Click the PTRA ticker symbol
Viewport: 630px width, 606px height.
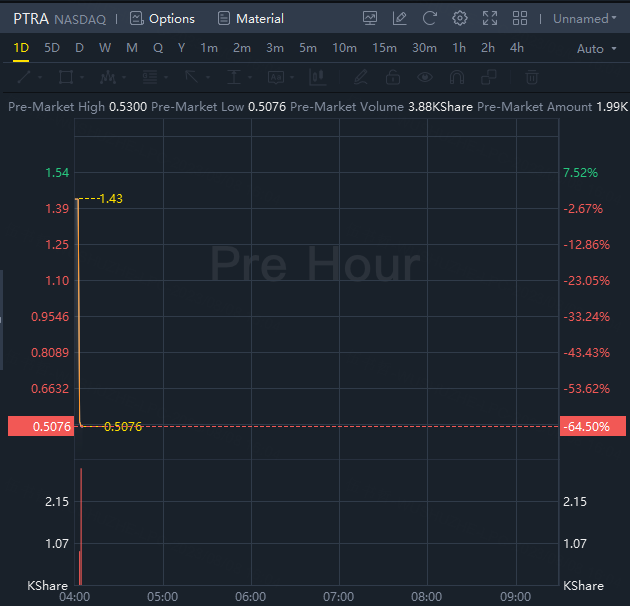(30, 18)
